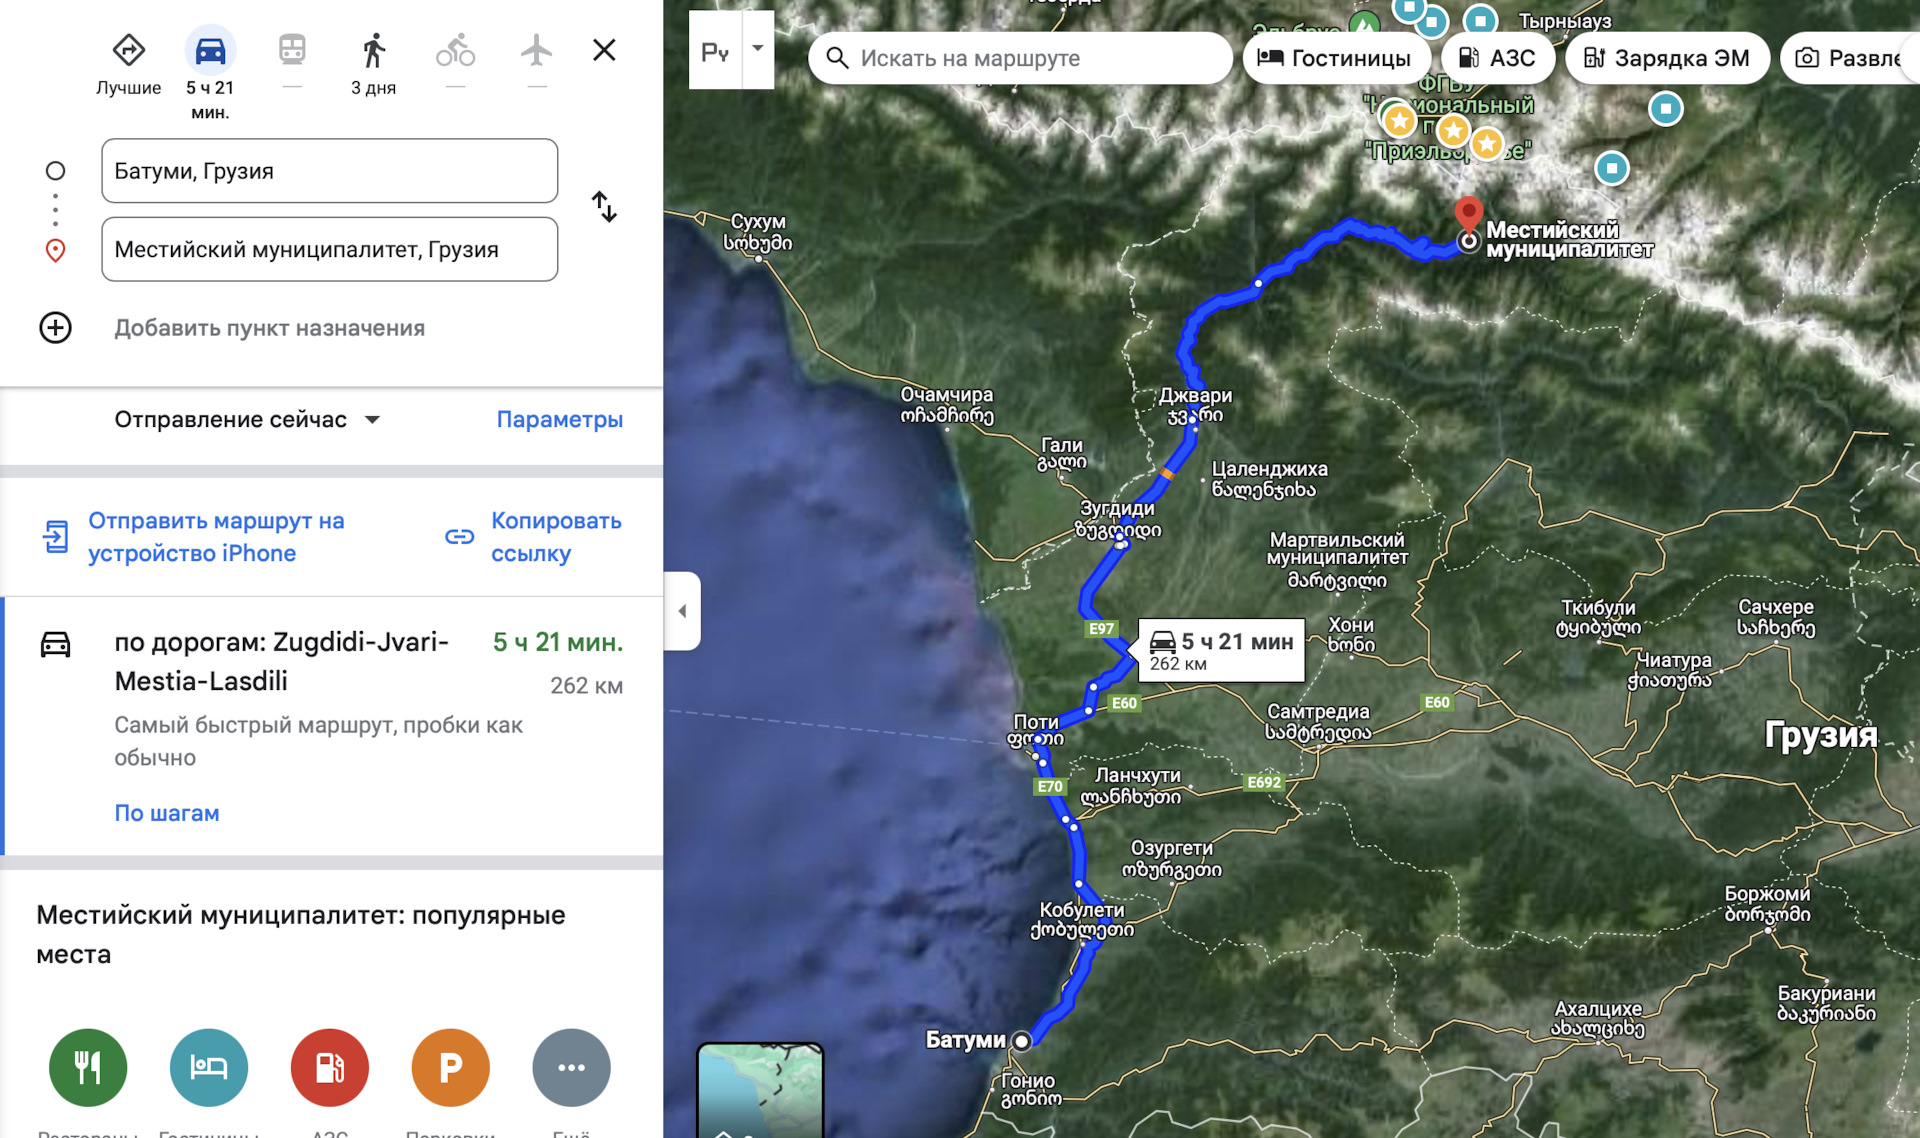
Task: Click the Батуми, Грузия origin field
Action: click(329, 171)
